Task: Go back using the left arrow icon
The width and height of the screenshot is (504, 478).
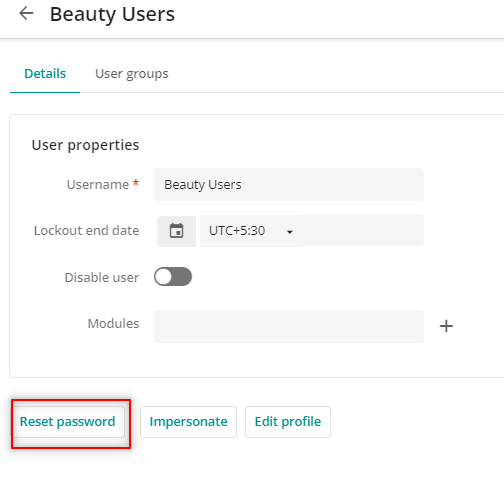Action: click(x=26, y=14)
